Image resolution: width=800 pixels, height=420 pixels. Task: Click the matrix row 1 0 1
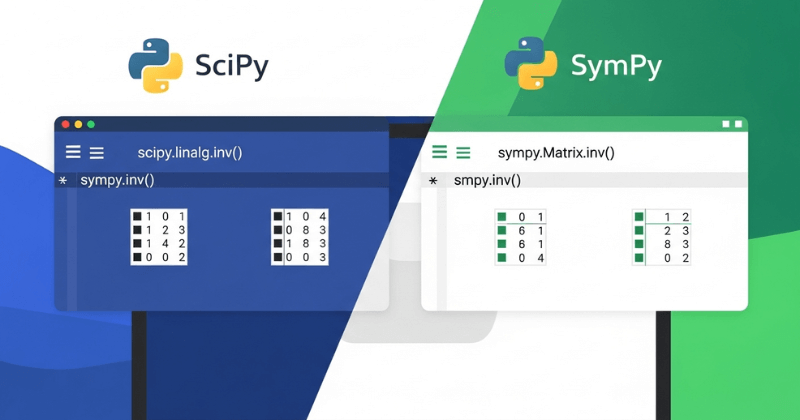tap(159, 216)
